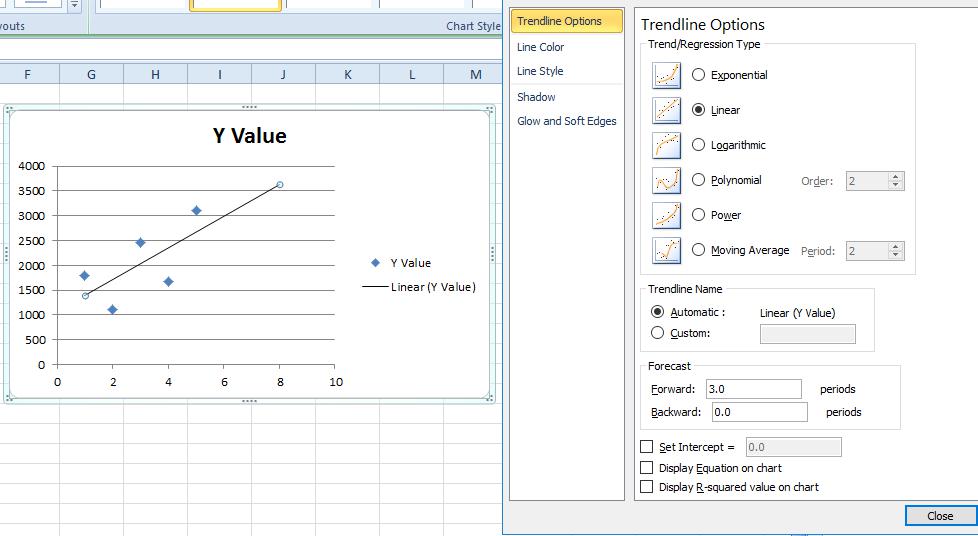This screenshot has width=978, height=536.
Task: Select column header M
Action: (x=475, y=74)
